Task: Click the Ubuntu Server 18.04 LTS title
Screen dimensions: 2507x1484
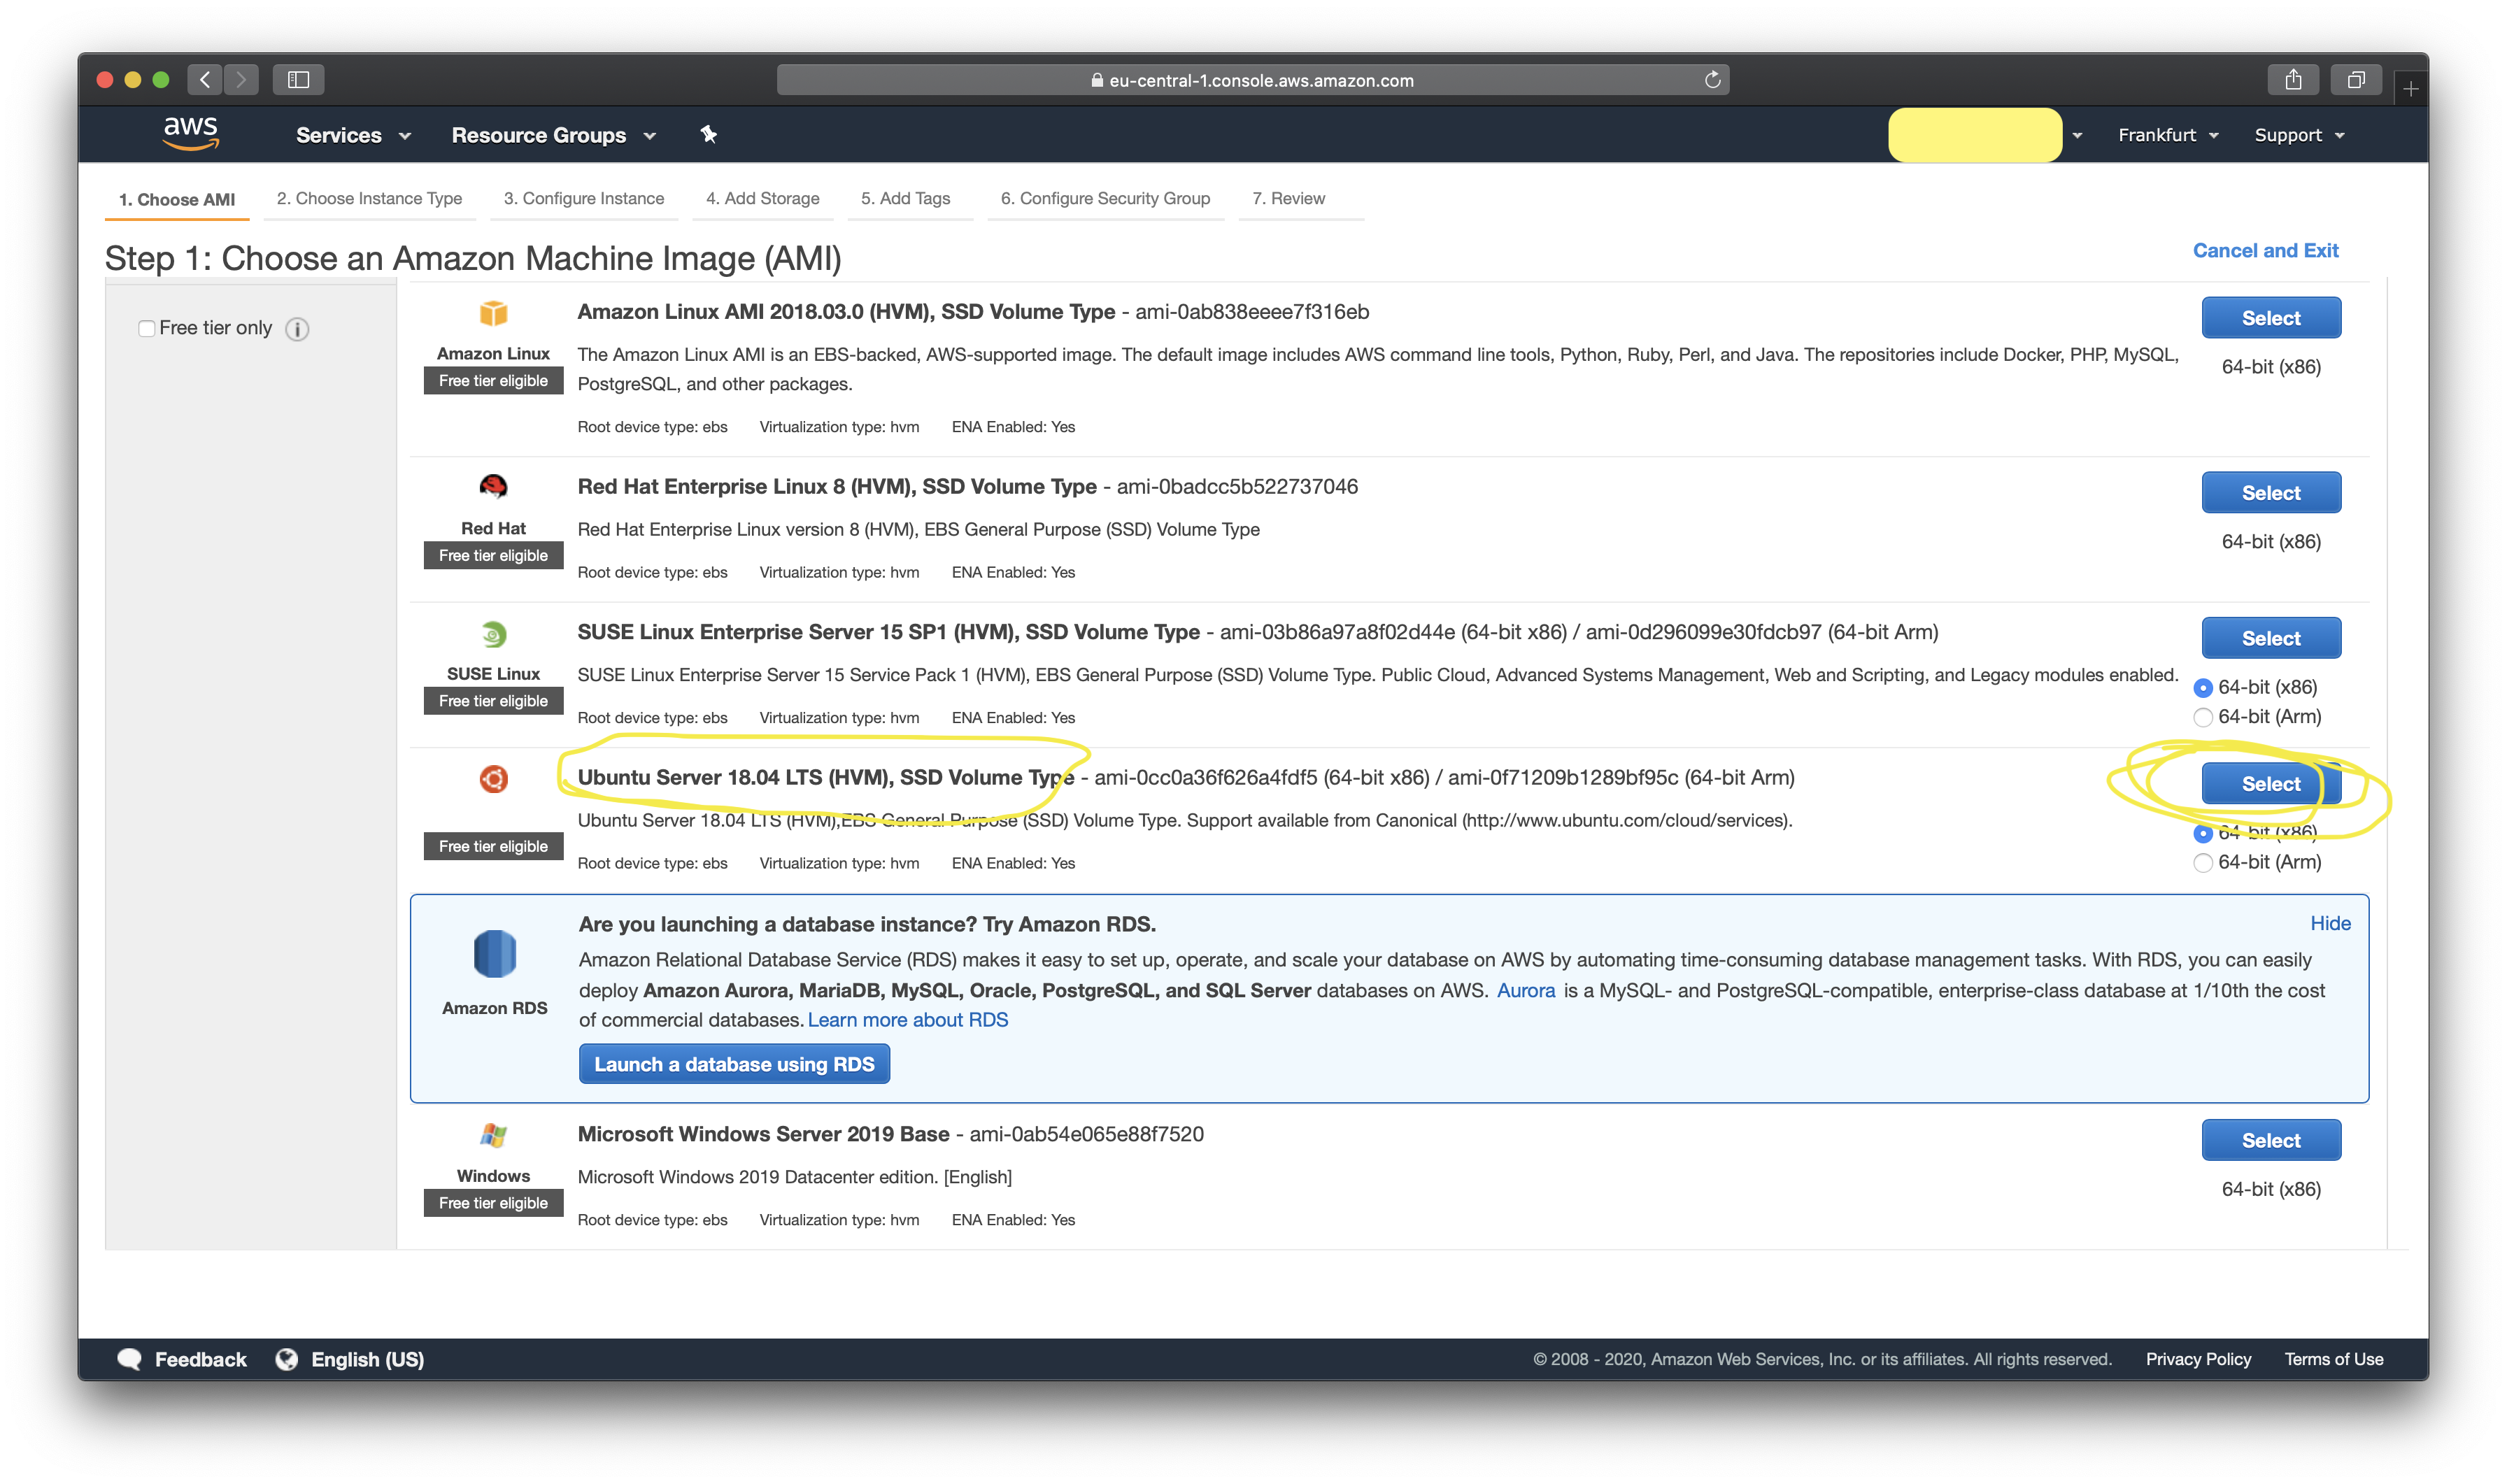Action: pyautogui.click(x=825, y=778)
